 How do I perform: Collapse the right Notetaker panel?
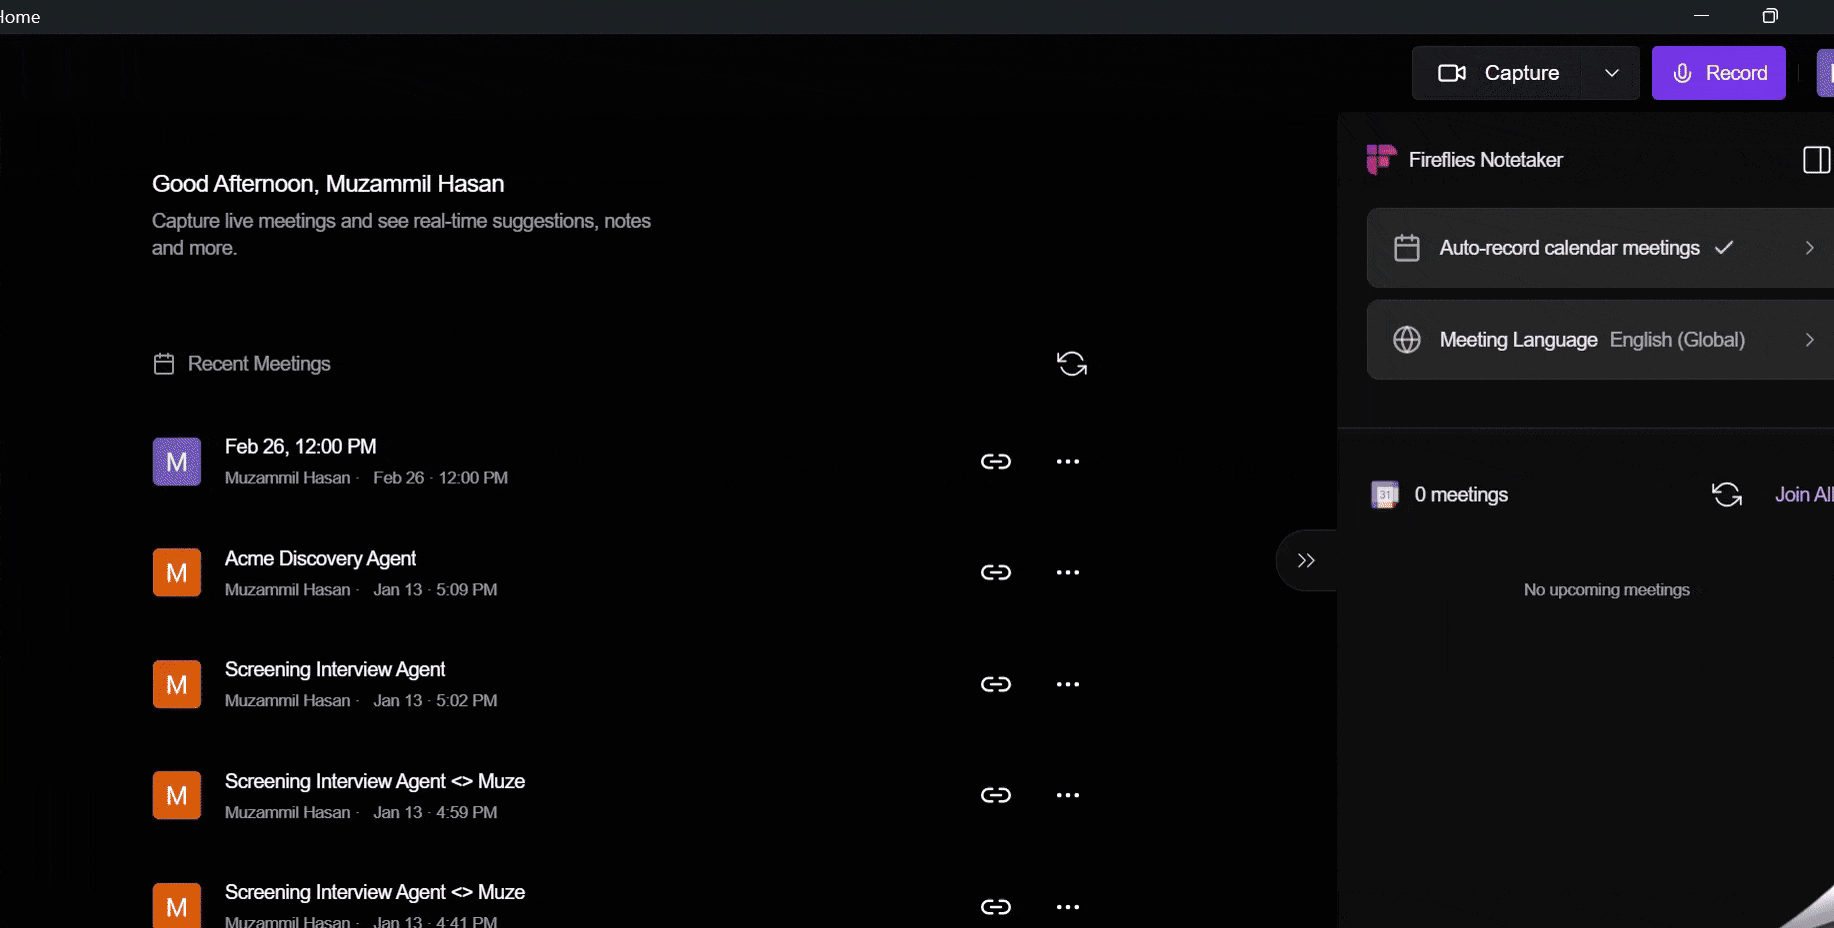tap(1305, 560)
